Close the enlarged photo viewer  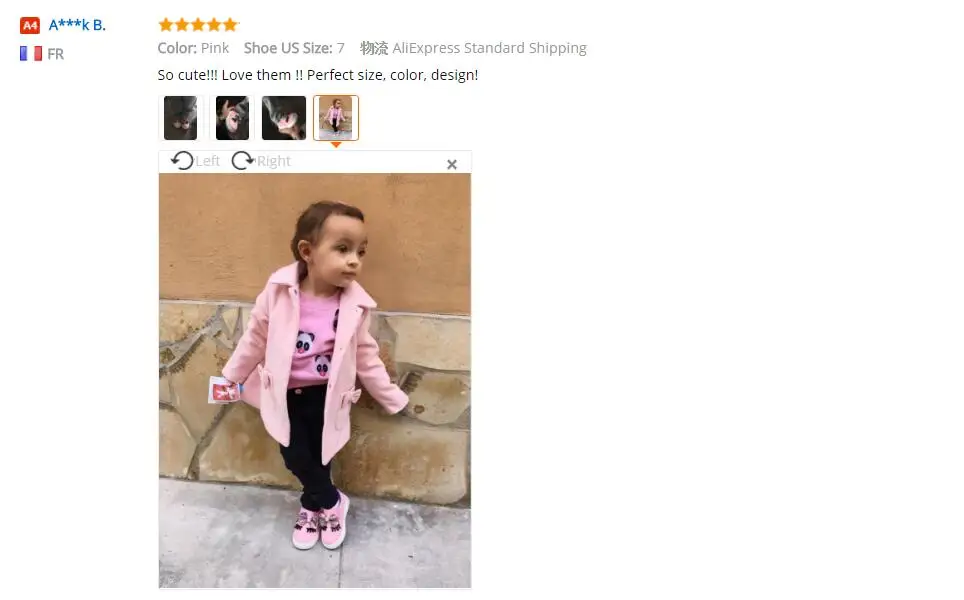pos(452,164)
